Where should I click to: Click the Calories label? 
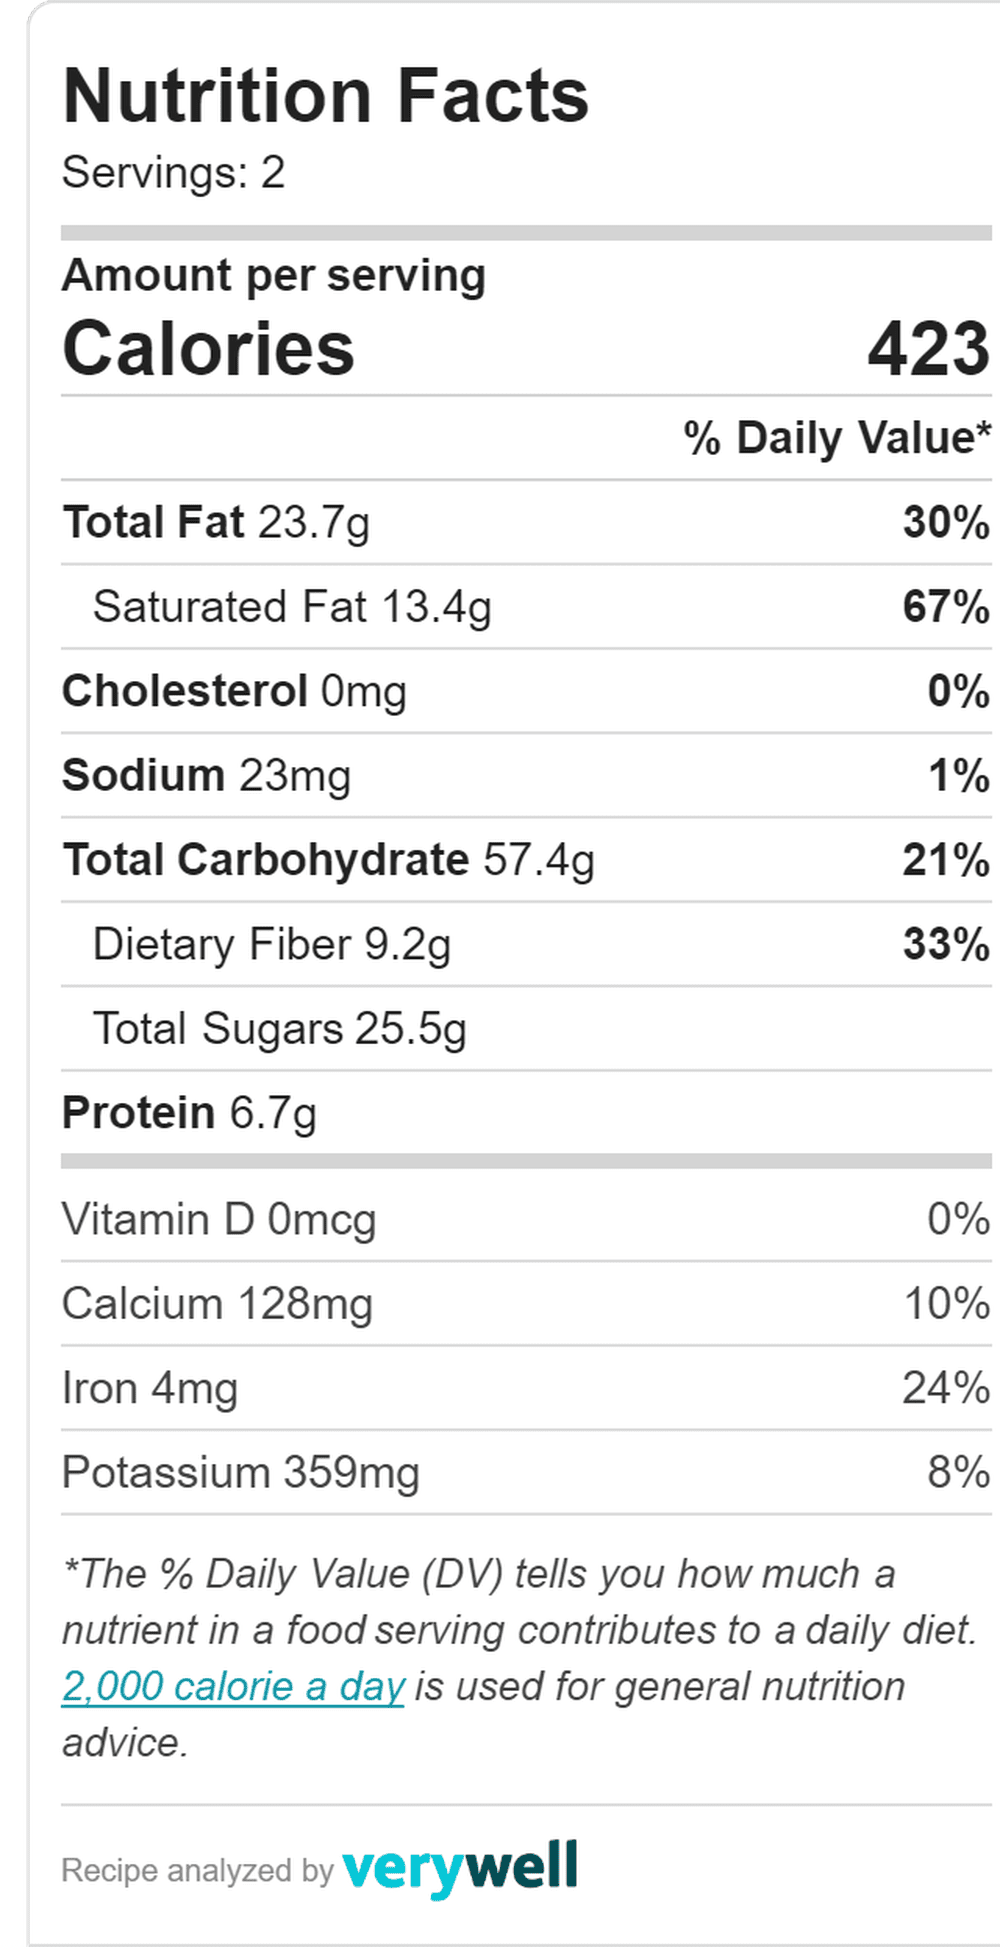coord(209,349)
